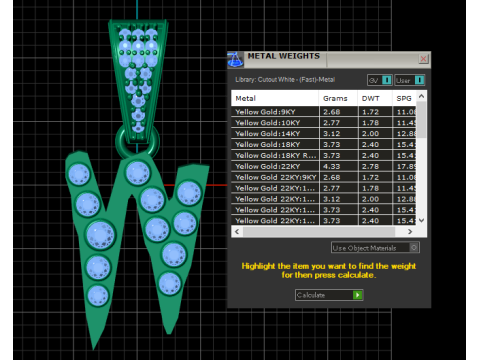The width and height of the screenshot is (480, 360).
Task: Click the horizontal scroll left arrow
Action: 237,231
